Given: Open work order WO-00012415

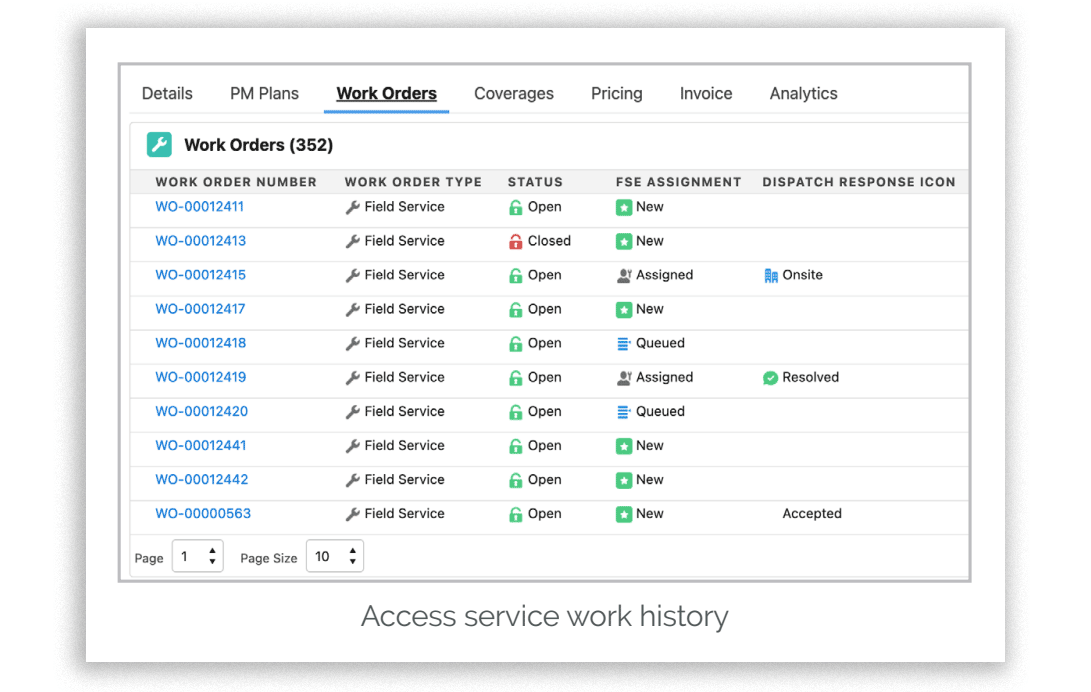Looking at the screenshot, I should point(200,275).
